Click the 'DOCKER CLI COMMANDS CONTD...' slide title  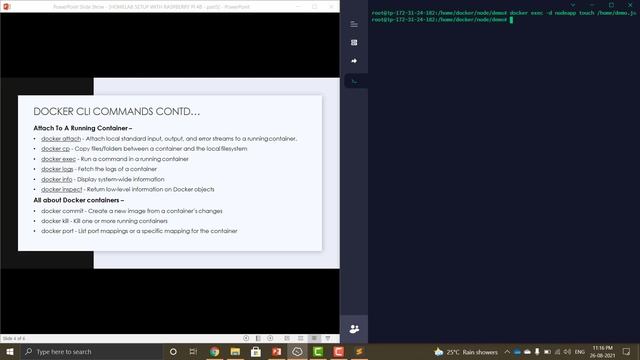point(117,111)
